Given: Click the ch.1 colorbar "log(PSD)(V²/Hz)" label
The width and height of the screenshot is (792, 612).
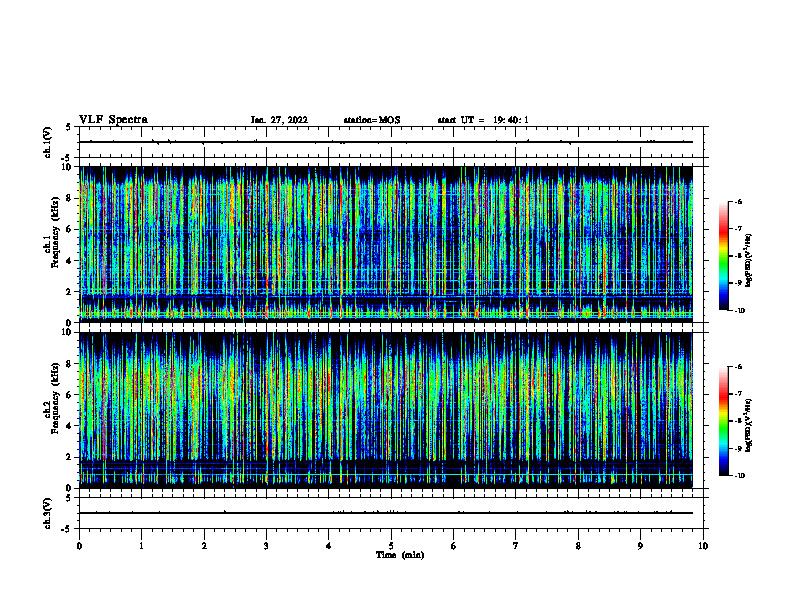Looking at the screenshot, I should (749, 260).
